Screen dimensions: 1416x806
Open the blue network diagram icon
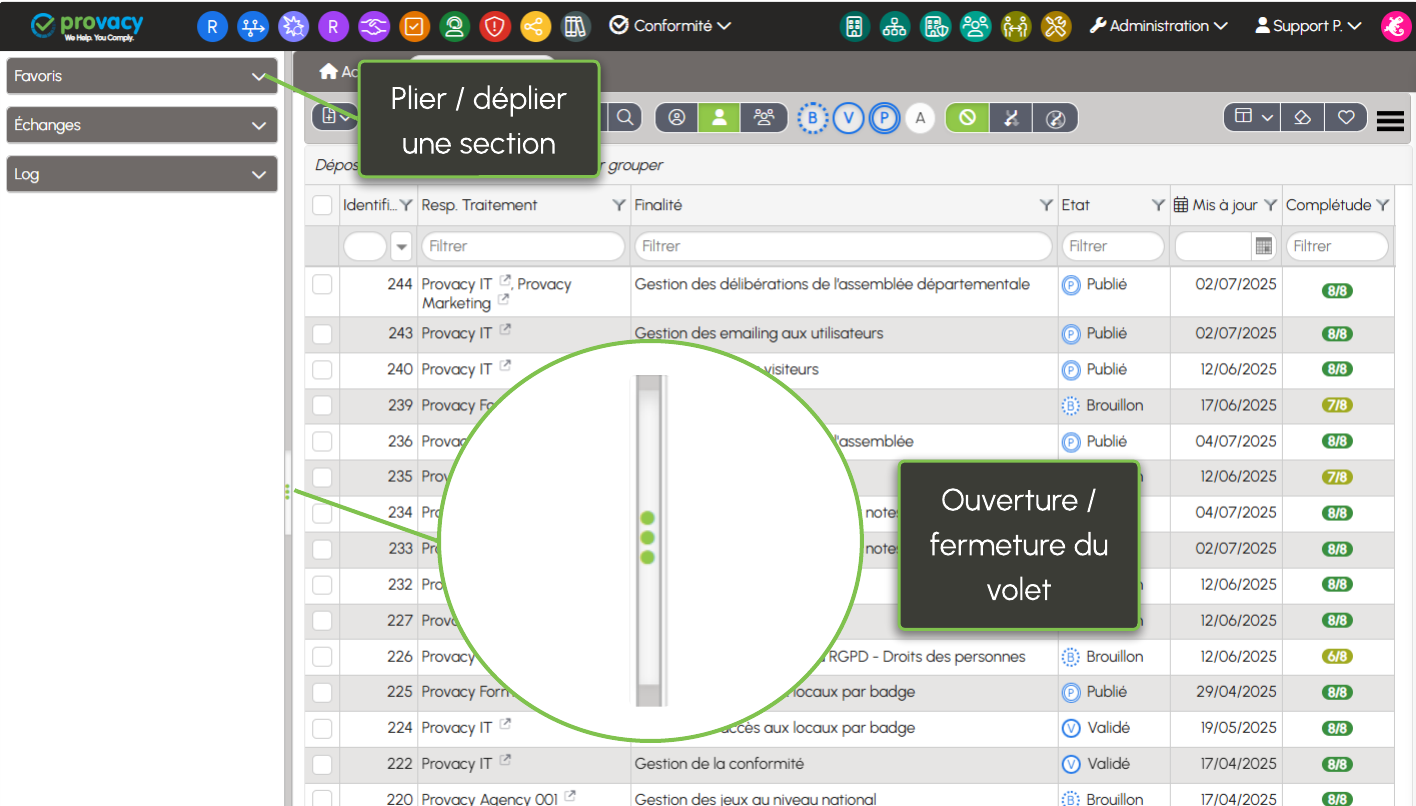253,26
